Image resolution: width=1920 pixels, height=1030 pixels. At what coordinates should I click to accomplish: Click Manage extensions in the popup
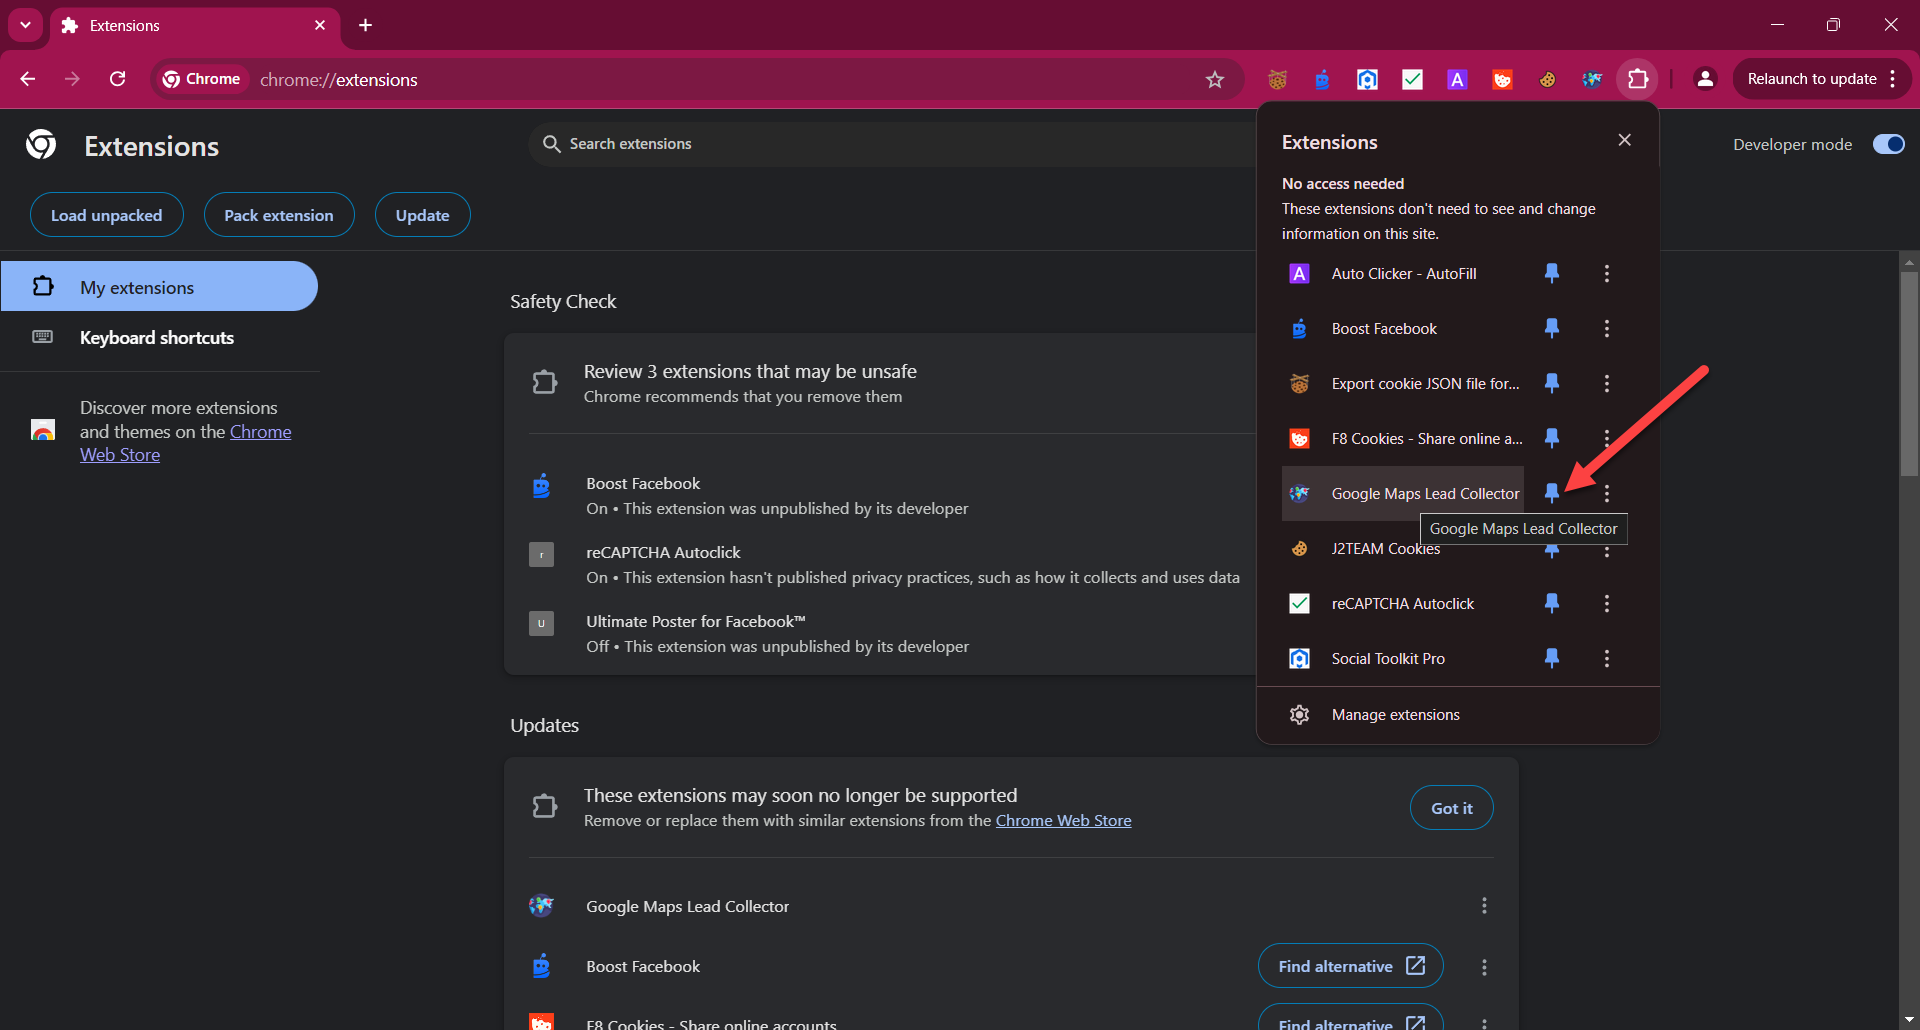tap(1395, 715)
